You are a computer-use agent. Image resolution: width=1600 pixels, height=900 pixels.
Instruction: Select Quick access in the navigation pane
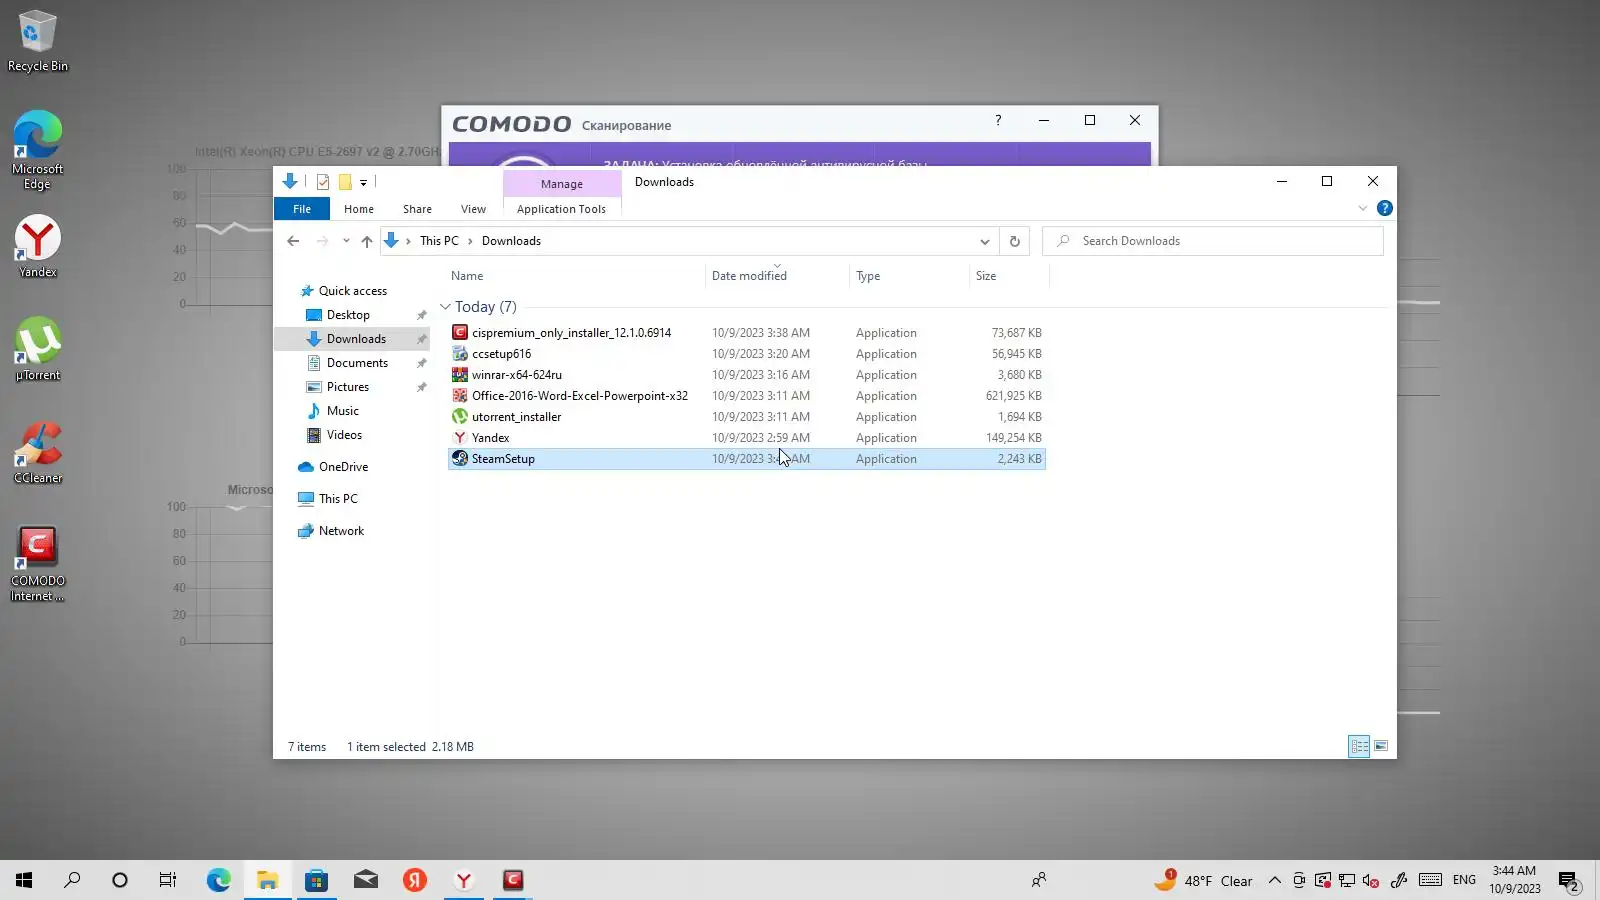352,291
